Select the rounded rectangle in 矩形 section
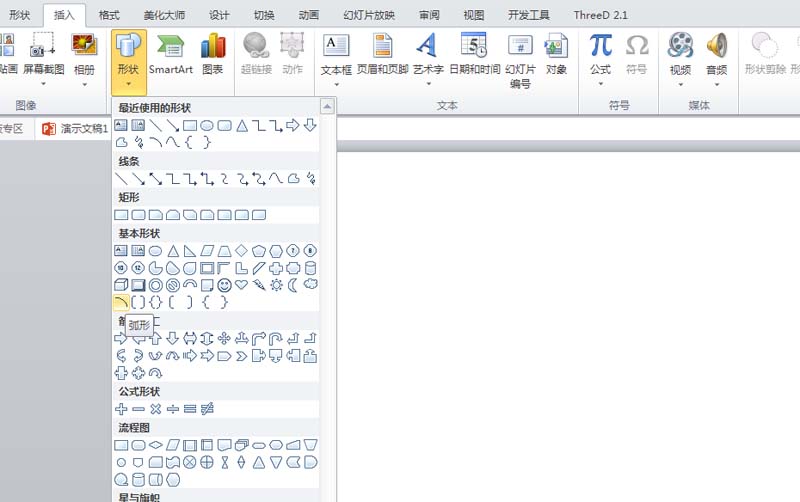The height and width of the screenshot is (502, 800). point(138,215)
